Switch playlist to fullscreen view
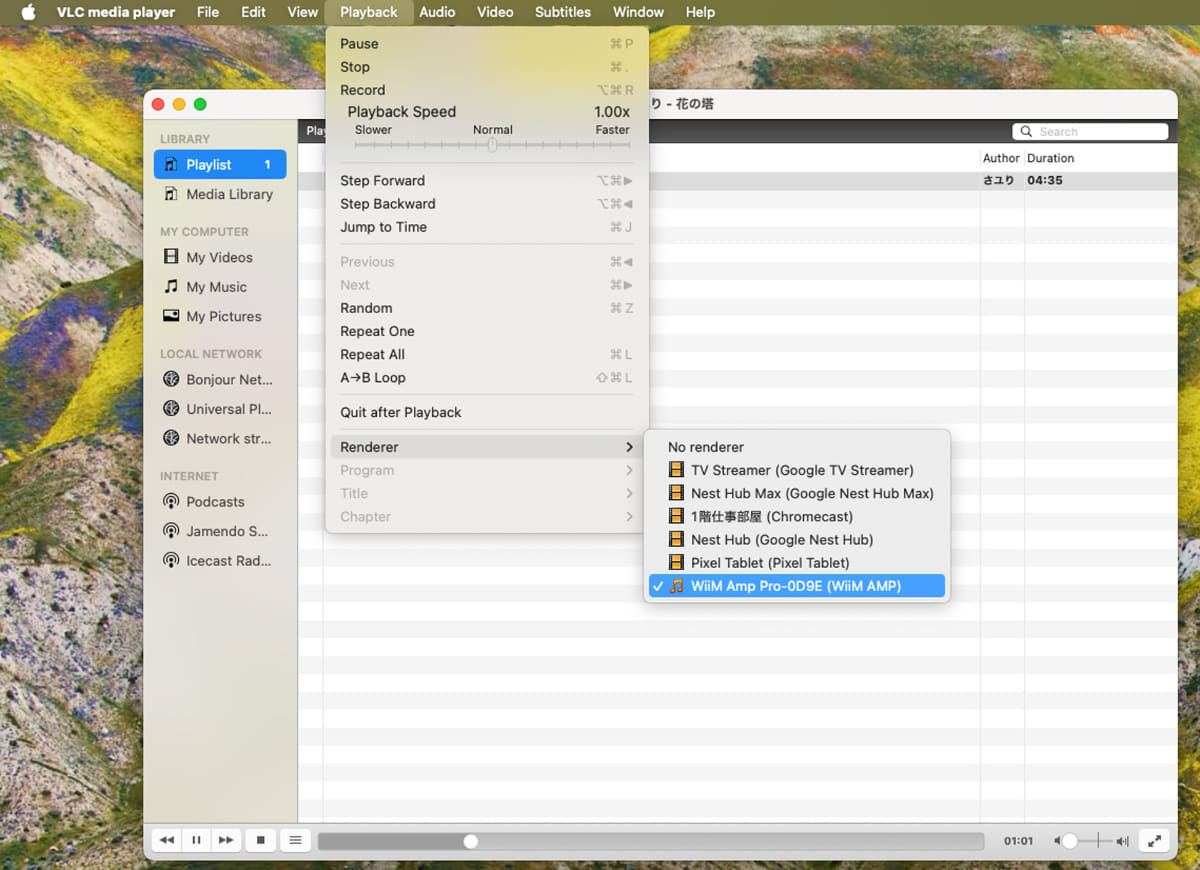Screen dimensions: 1200x870 tap(1154, 840)
